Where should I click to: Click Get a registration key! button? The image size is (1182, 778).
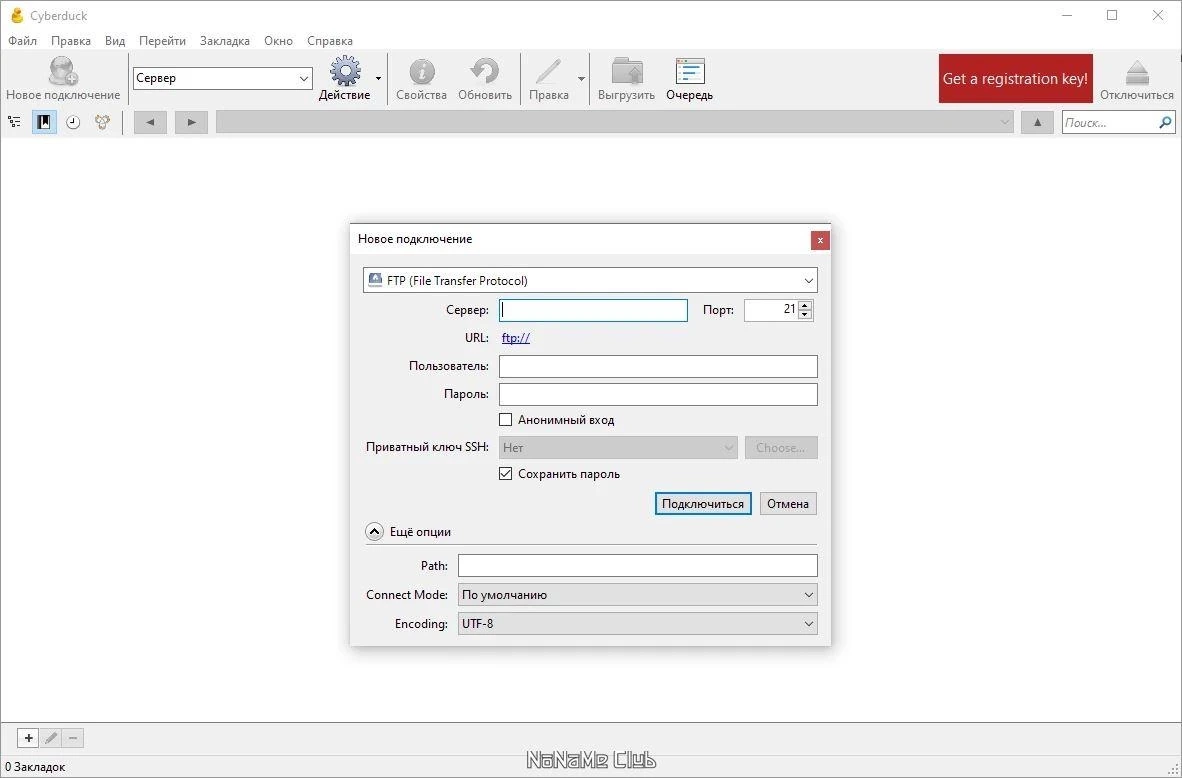point(1015,78)
